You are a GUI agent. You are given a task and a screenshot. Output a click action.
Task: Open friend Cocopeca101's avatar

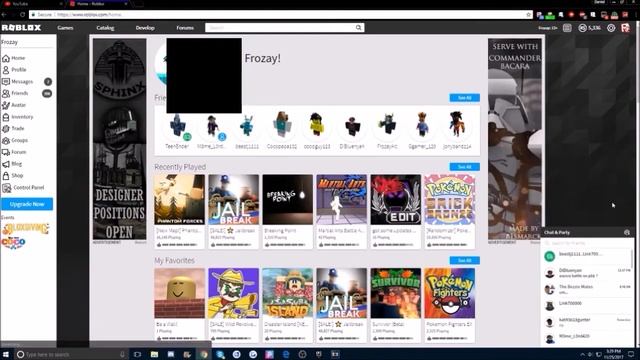pos(282,125)
